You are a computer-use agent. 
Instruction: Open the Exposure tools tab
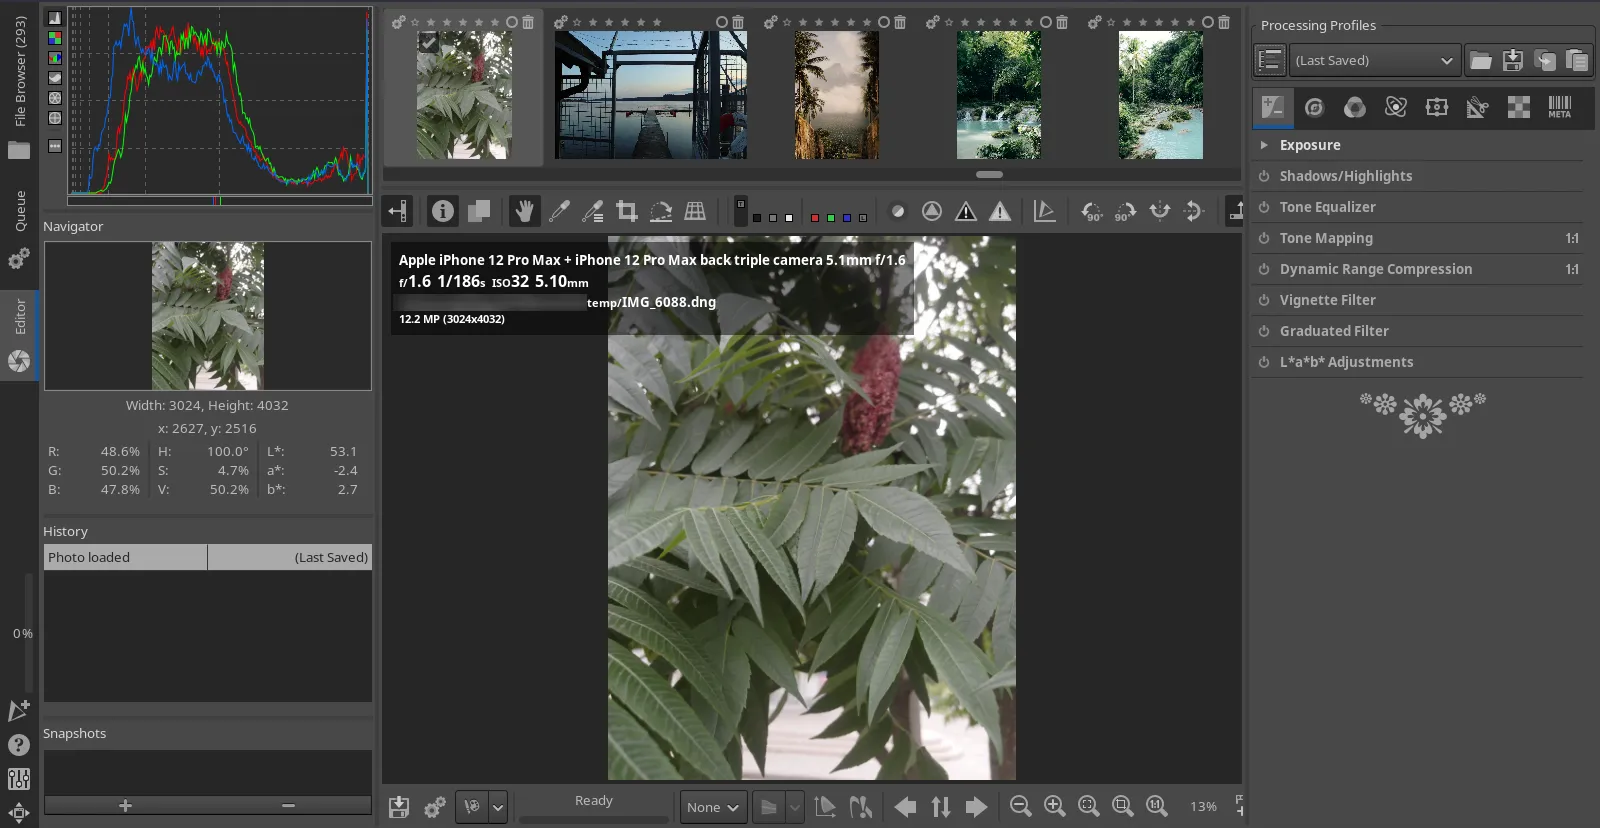coord(1273,108)
